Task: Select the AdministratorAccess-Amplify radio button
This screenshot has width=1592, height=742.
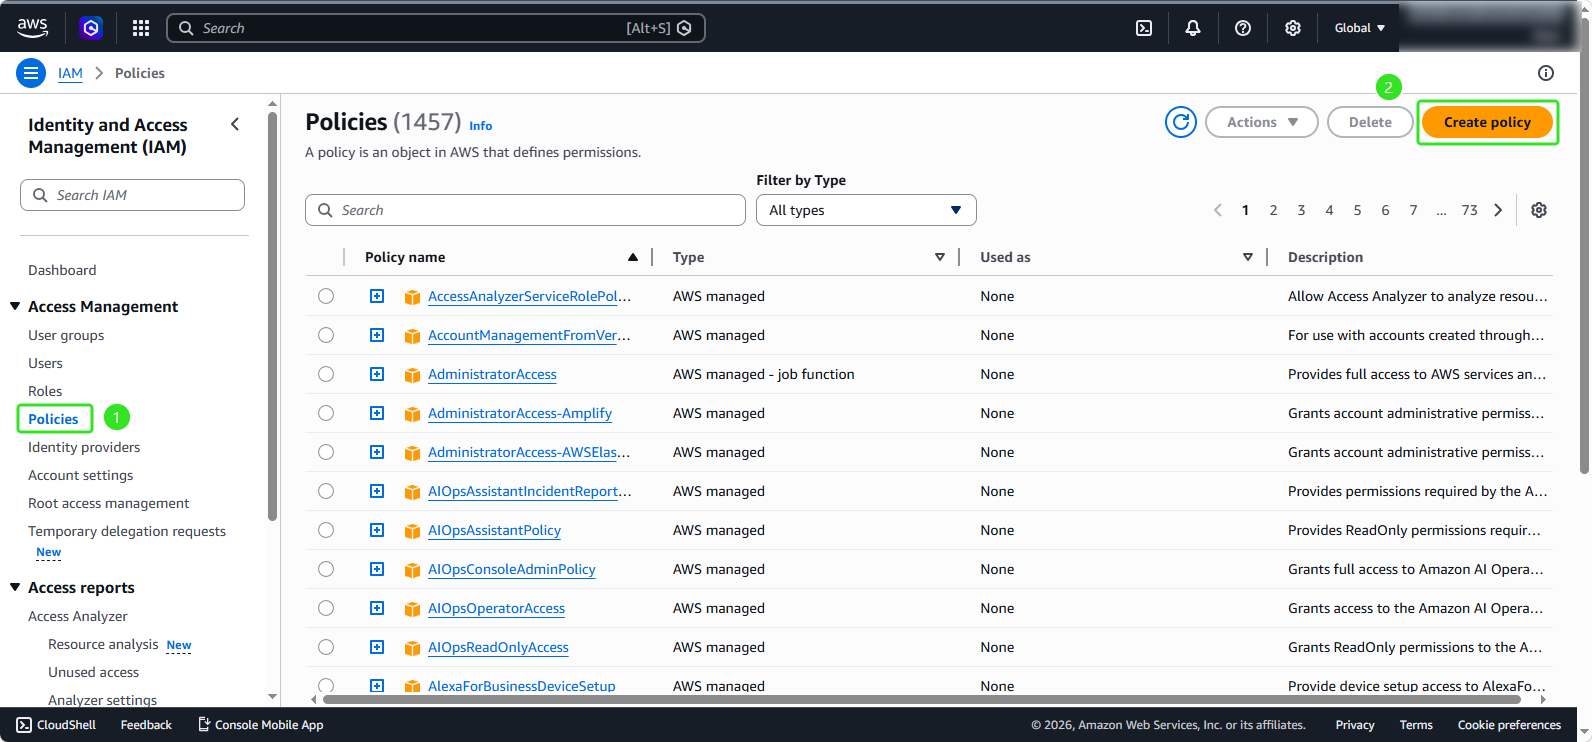Action: click(326, 413)
